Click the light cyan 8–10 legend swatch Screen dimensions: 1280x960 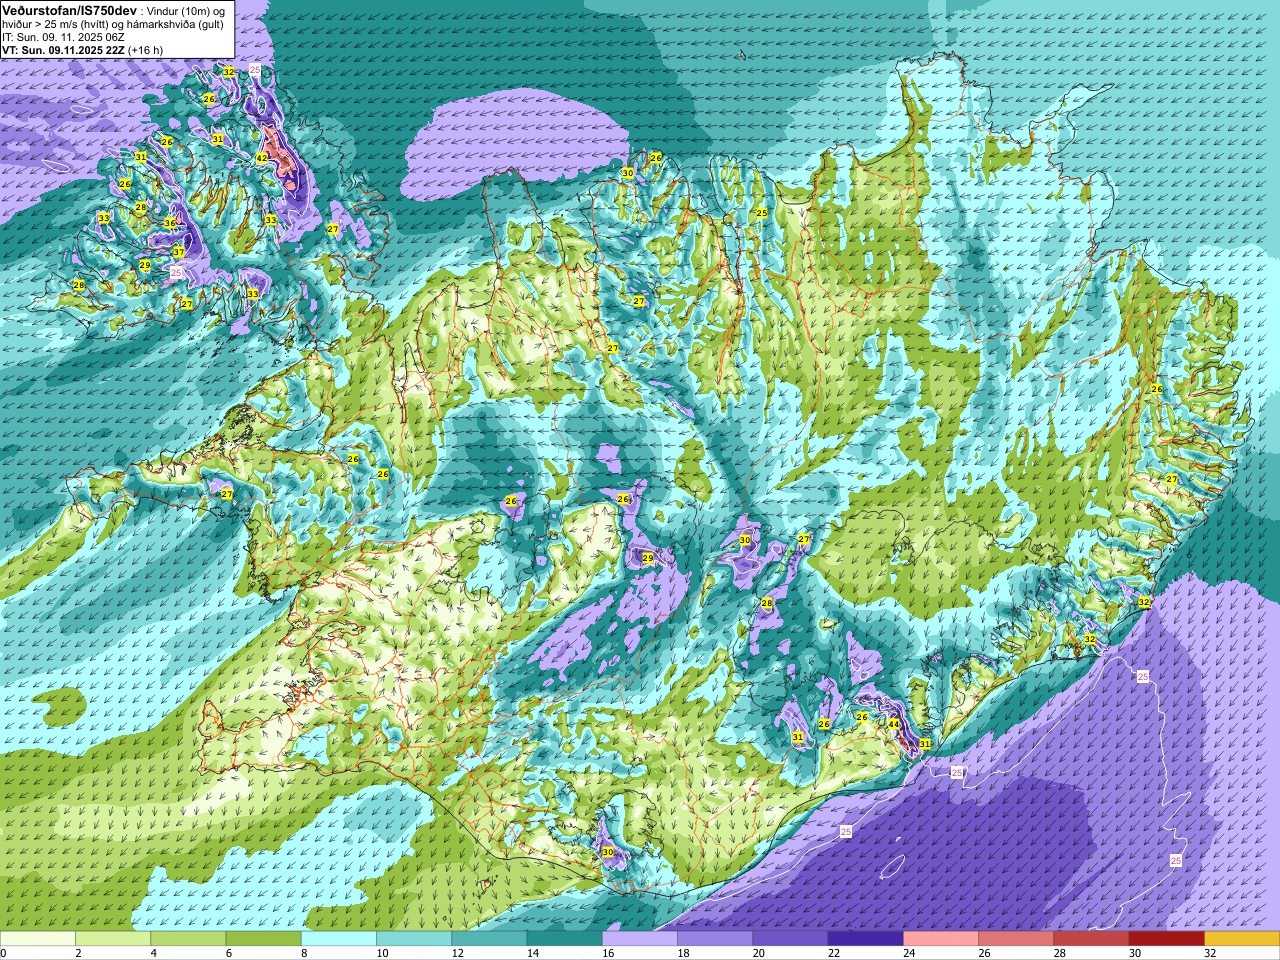tap(339, 939)
